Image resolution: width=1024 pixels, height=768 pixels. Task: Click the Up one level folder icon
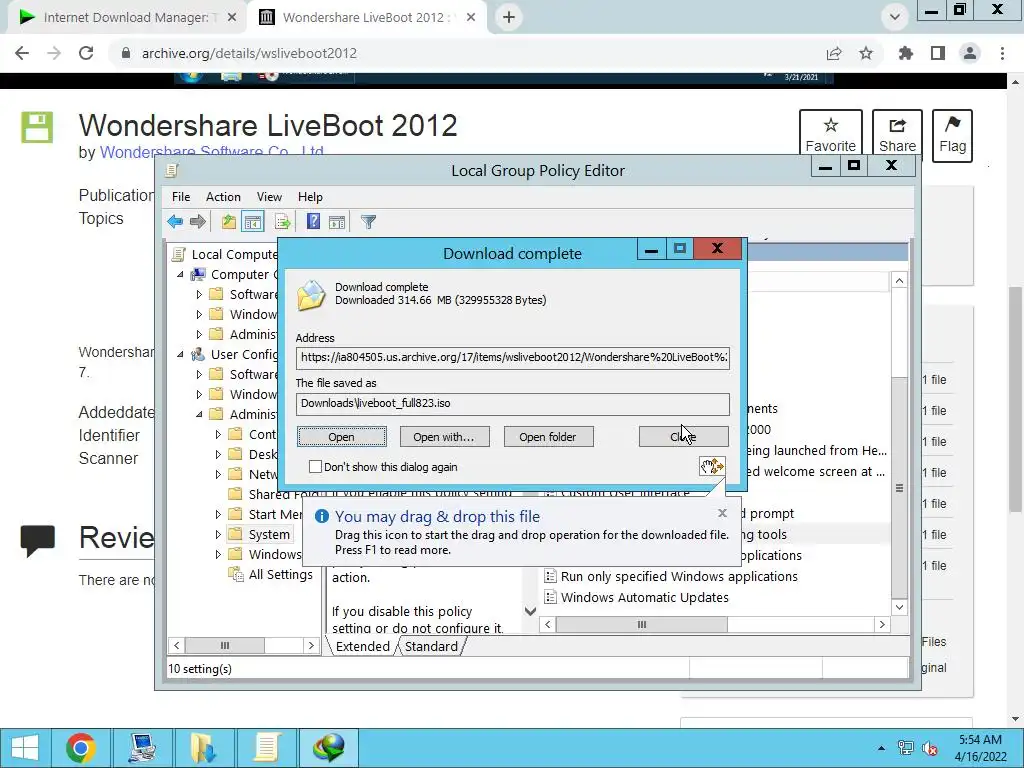228,222
